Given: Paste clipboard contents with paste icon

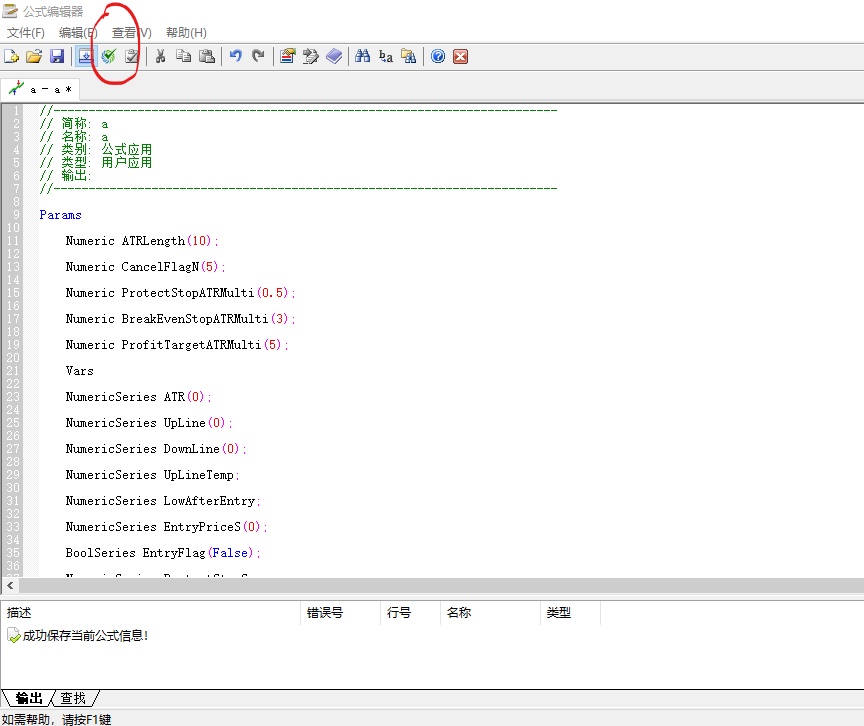Looking at the screenshot, I should (207, 56).
